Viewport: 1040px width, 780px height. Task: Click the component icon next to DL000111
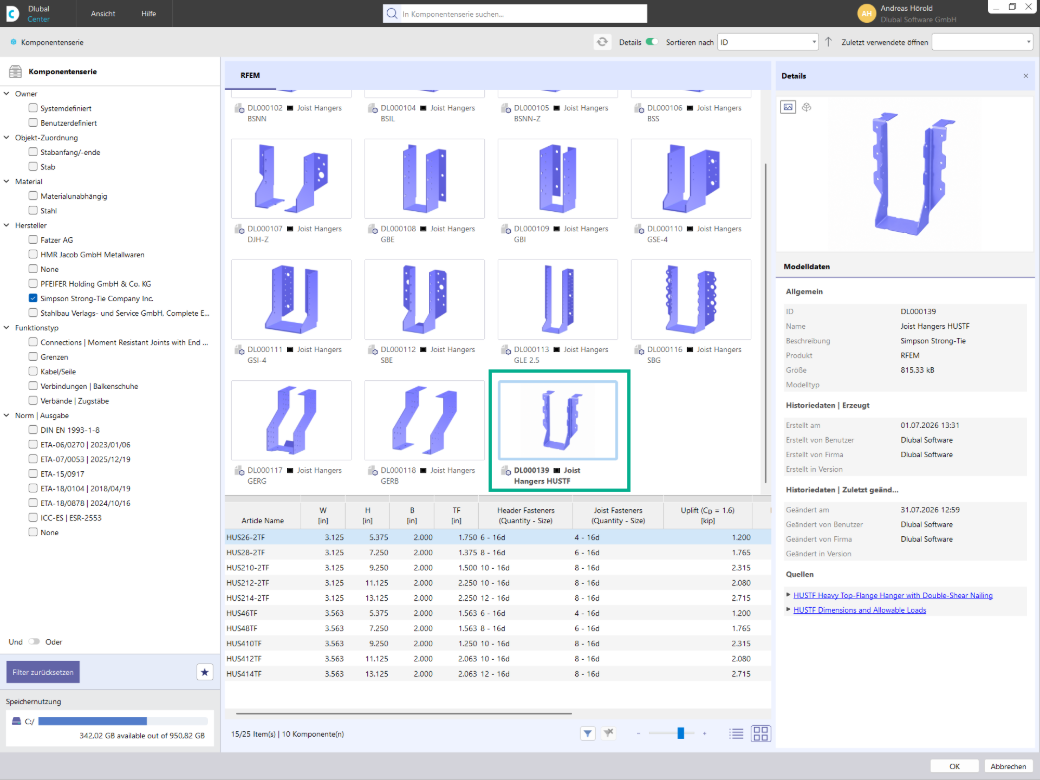click(x=239, y=350)
